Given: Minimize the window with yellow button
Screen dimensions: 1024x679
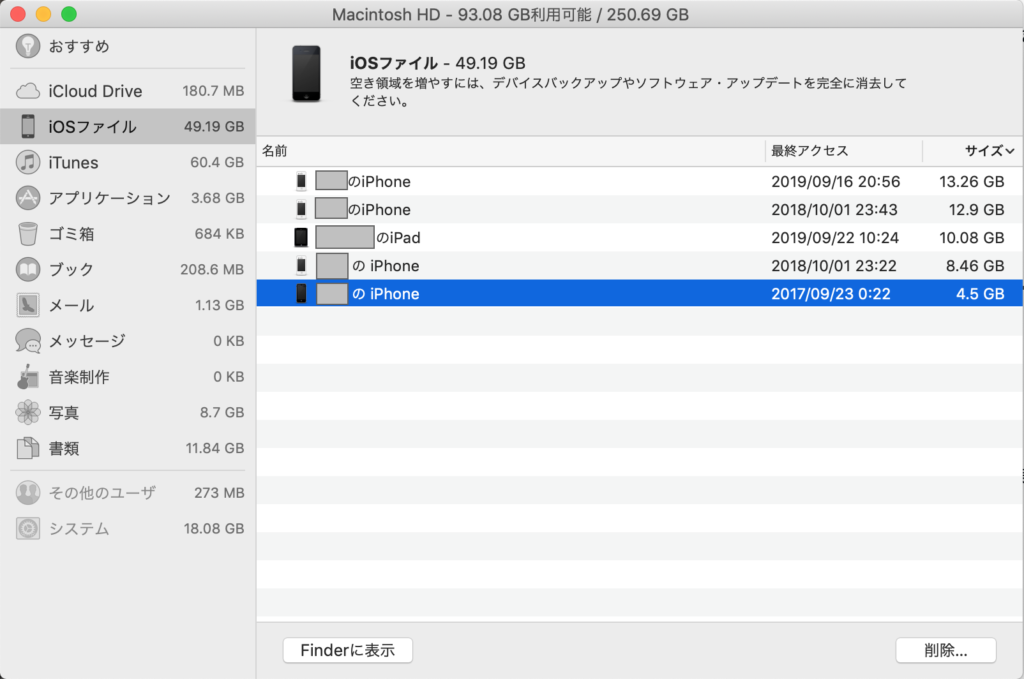Looking at the screenshot, I should tap(43, 14).
